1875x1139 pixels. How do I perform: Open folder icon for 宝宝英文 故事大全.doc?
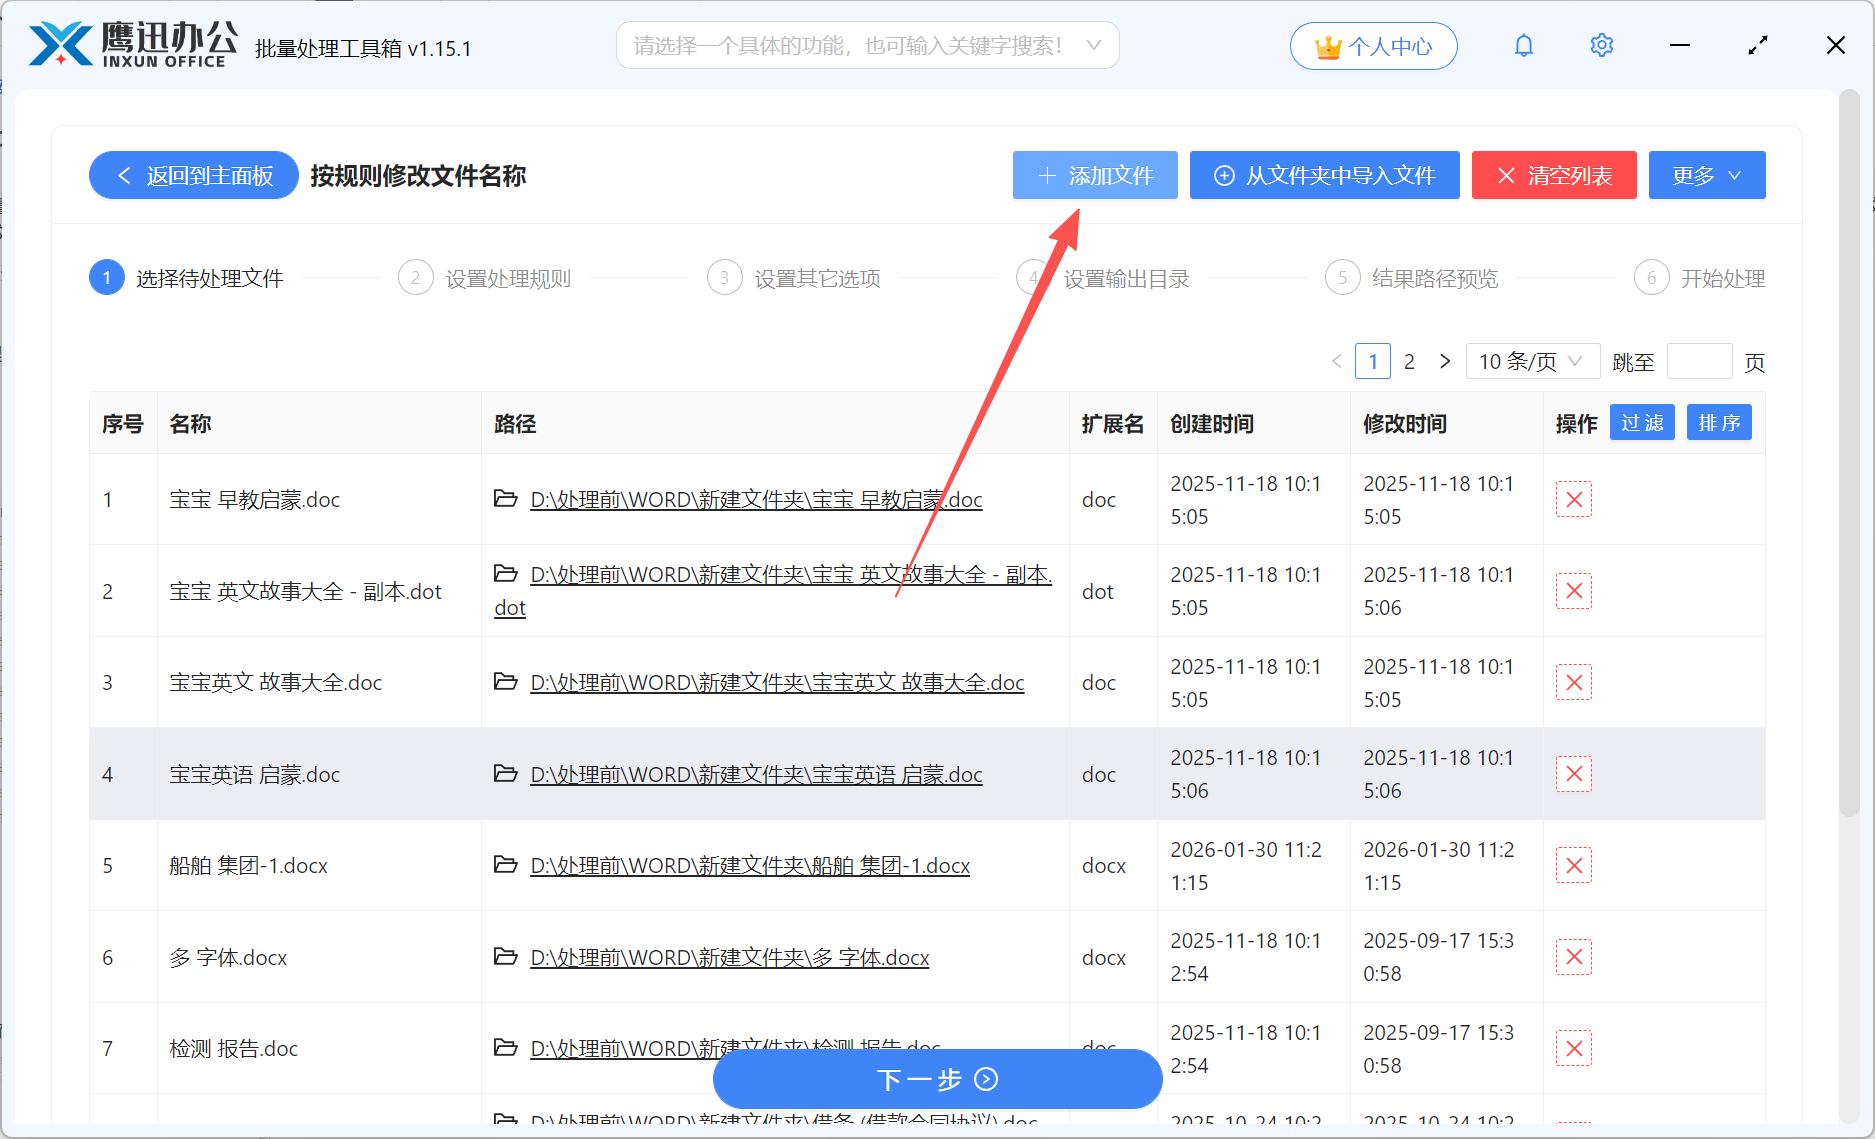pos(506,681)
